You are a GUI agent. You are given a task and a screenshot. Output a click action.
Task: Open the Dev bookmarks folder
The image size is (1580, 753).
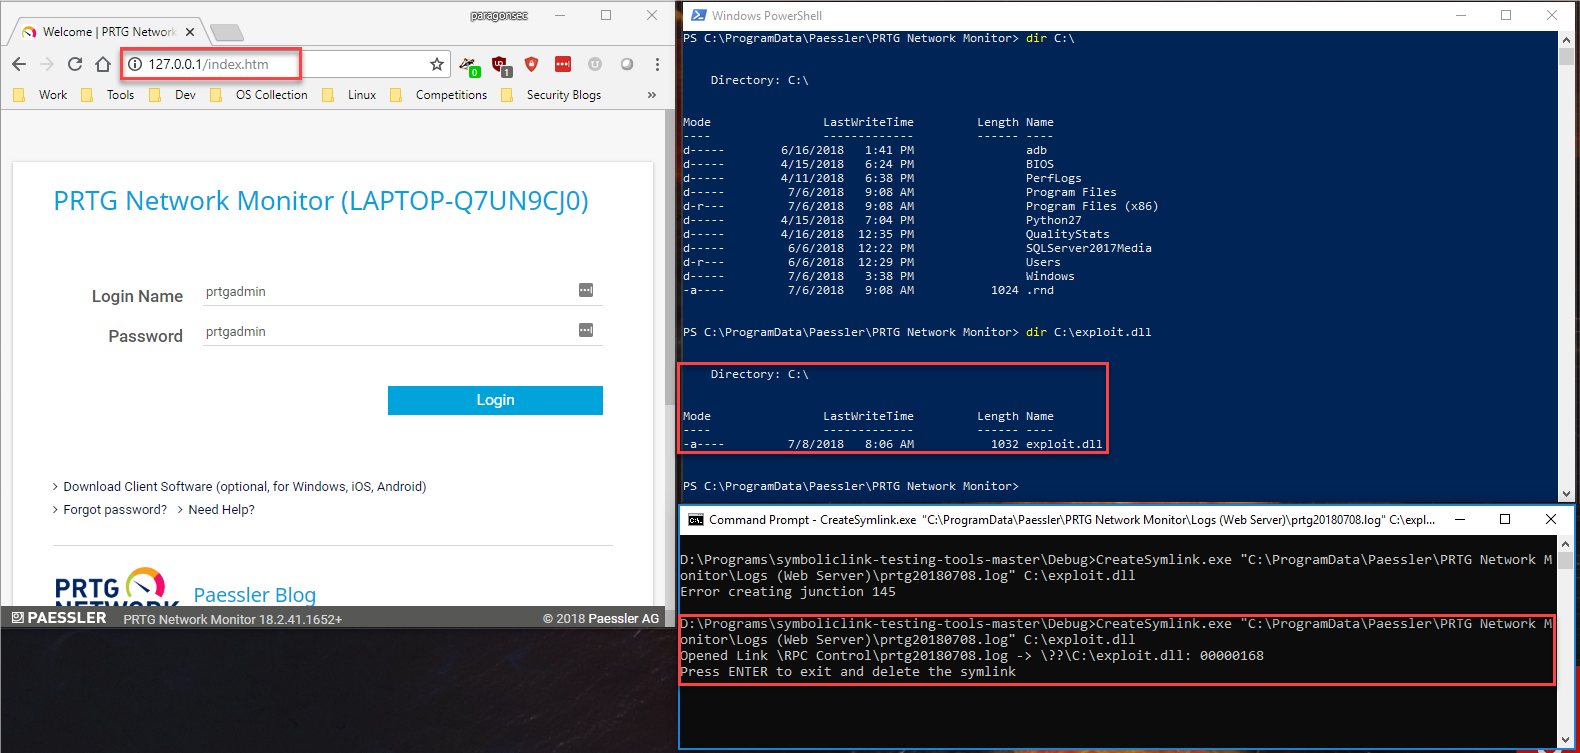tap(174, 95)
